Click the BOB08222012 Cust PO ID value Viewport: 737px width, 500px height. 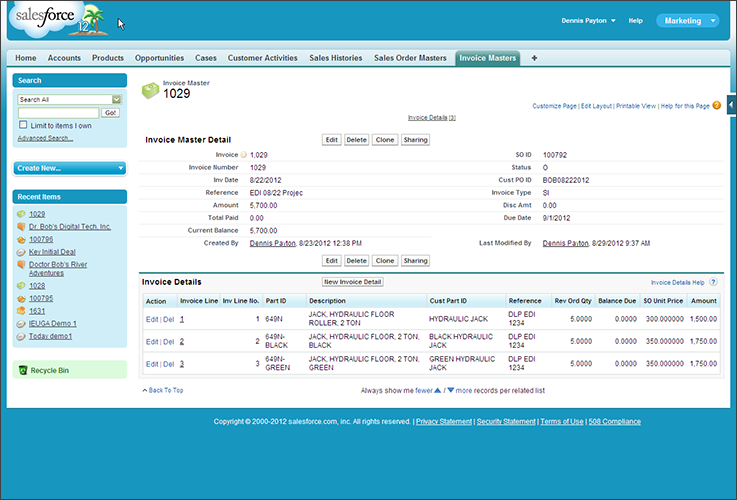(x=565, y=180)
